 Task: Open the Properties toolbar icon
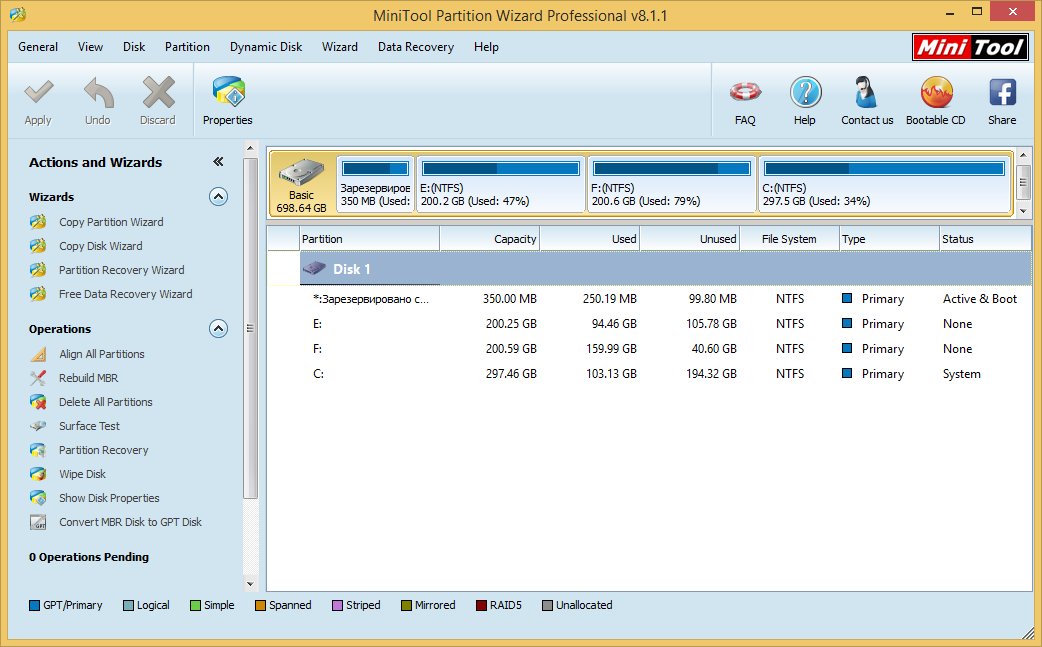(x=228, y=92)
